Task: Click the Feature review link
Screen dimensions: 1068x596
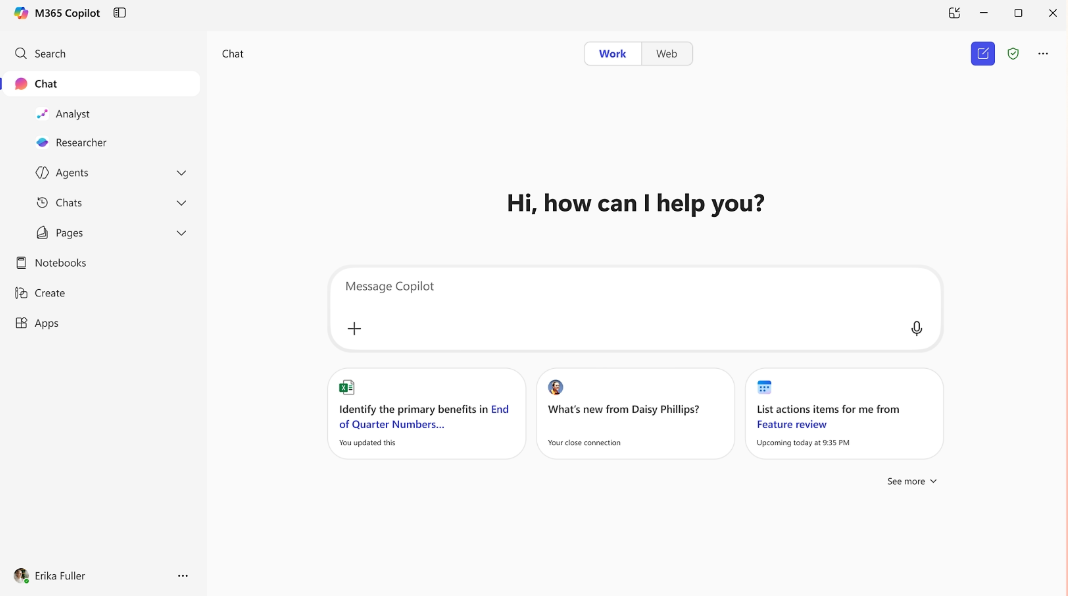Action: pos(791,424)
